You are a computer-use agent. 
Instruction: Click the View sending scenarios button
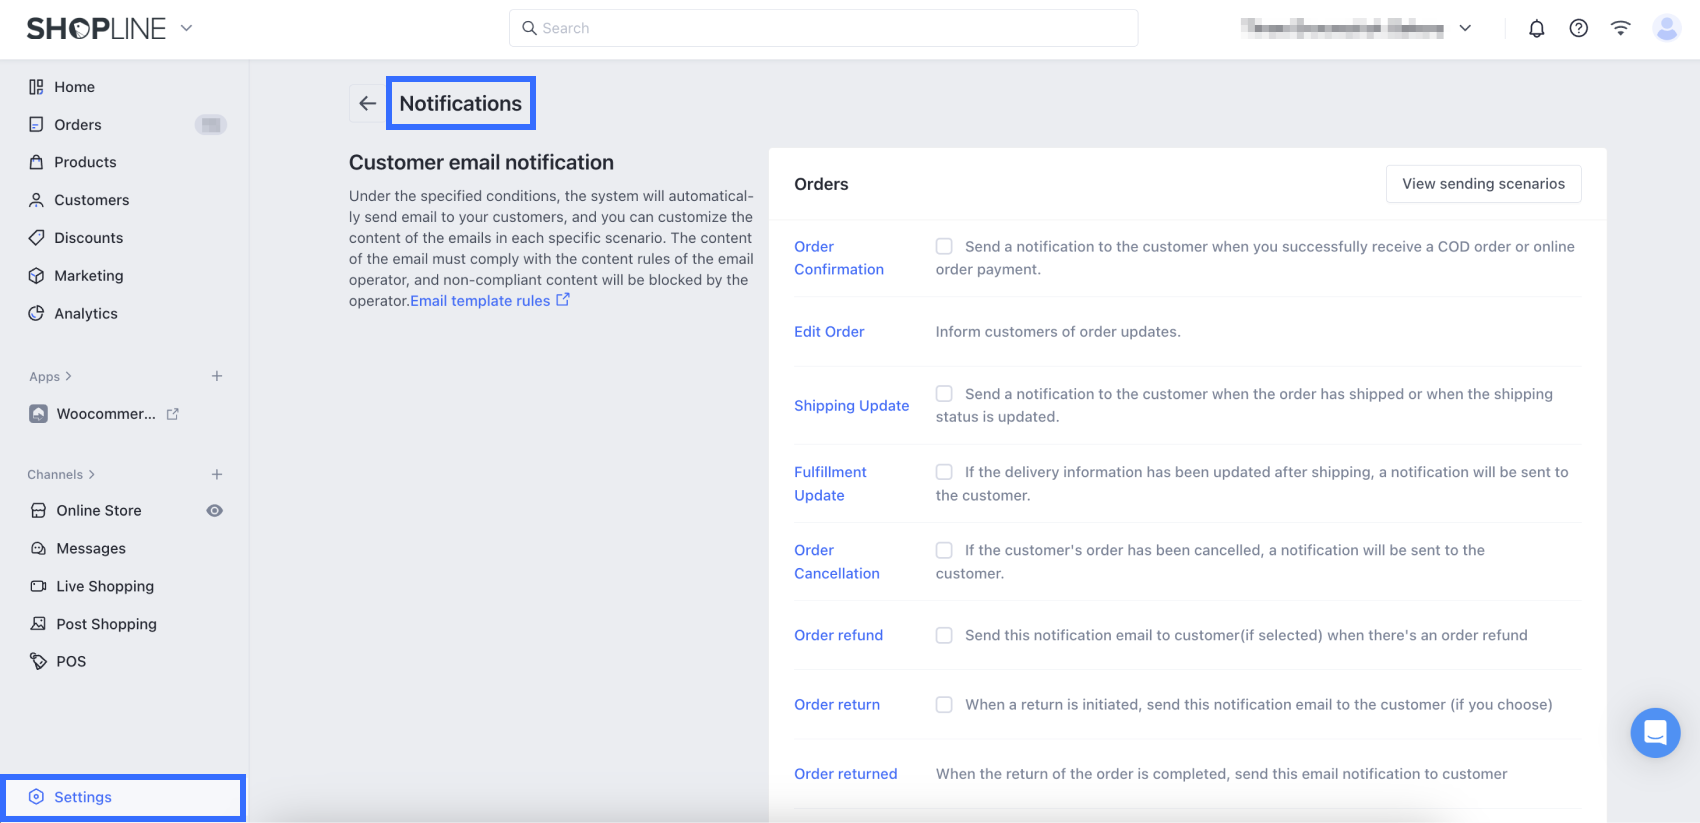[1483, 184]
